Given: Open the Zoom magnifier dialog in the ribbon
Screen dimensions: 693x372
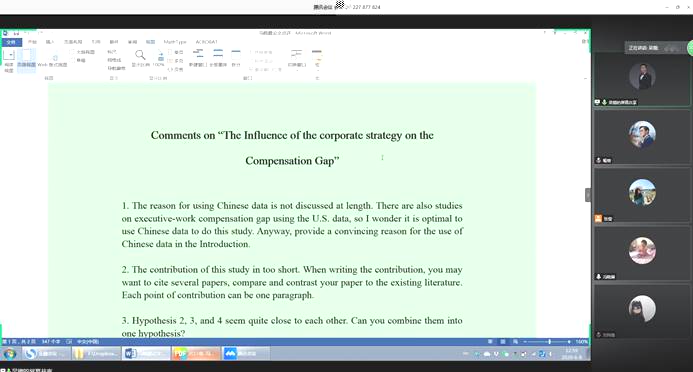Looking at the screenshot, I should tap(140, 58).
